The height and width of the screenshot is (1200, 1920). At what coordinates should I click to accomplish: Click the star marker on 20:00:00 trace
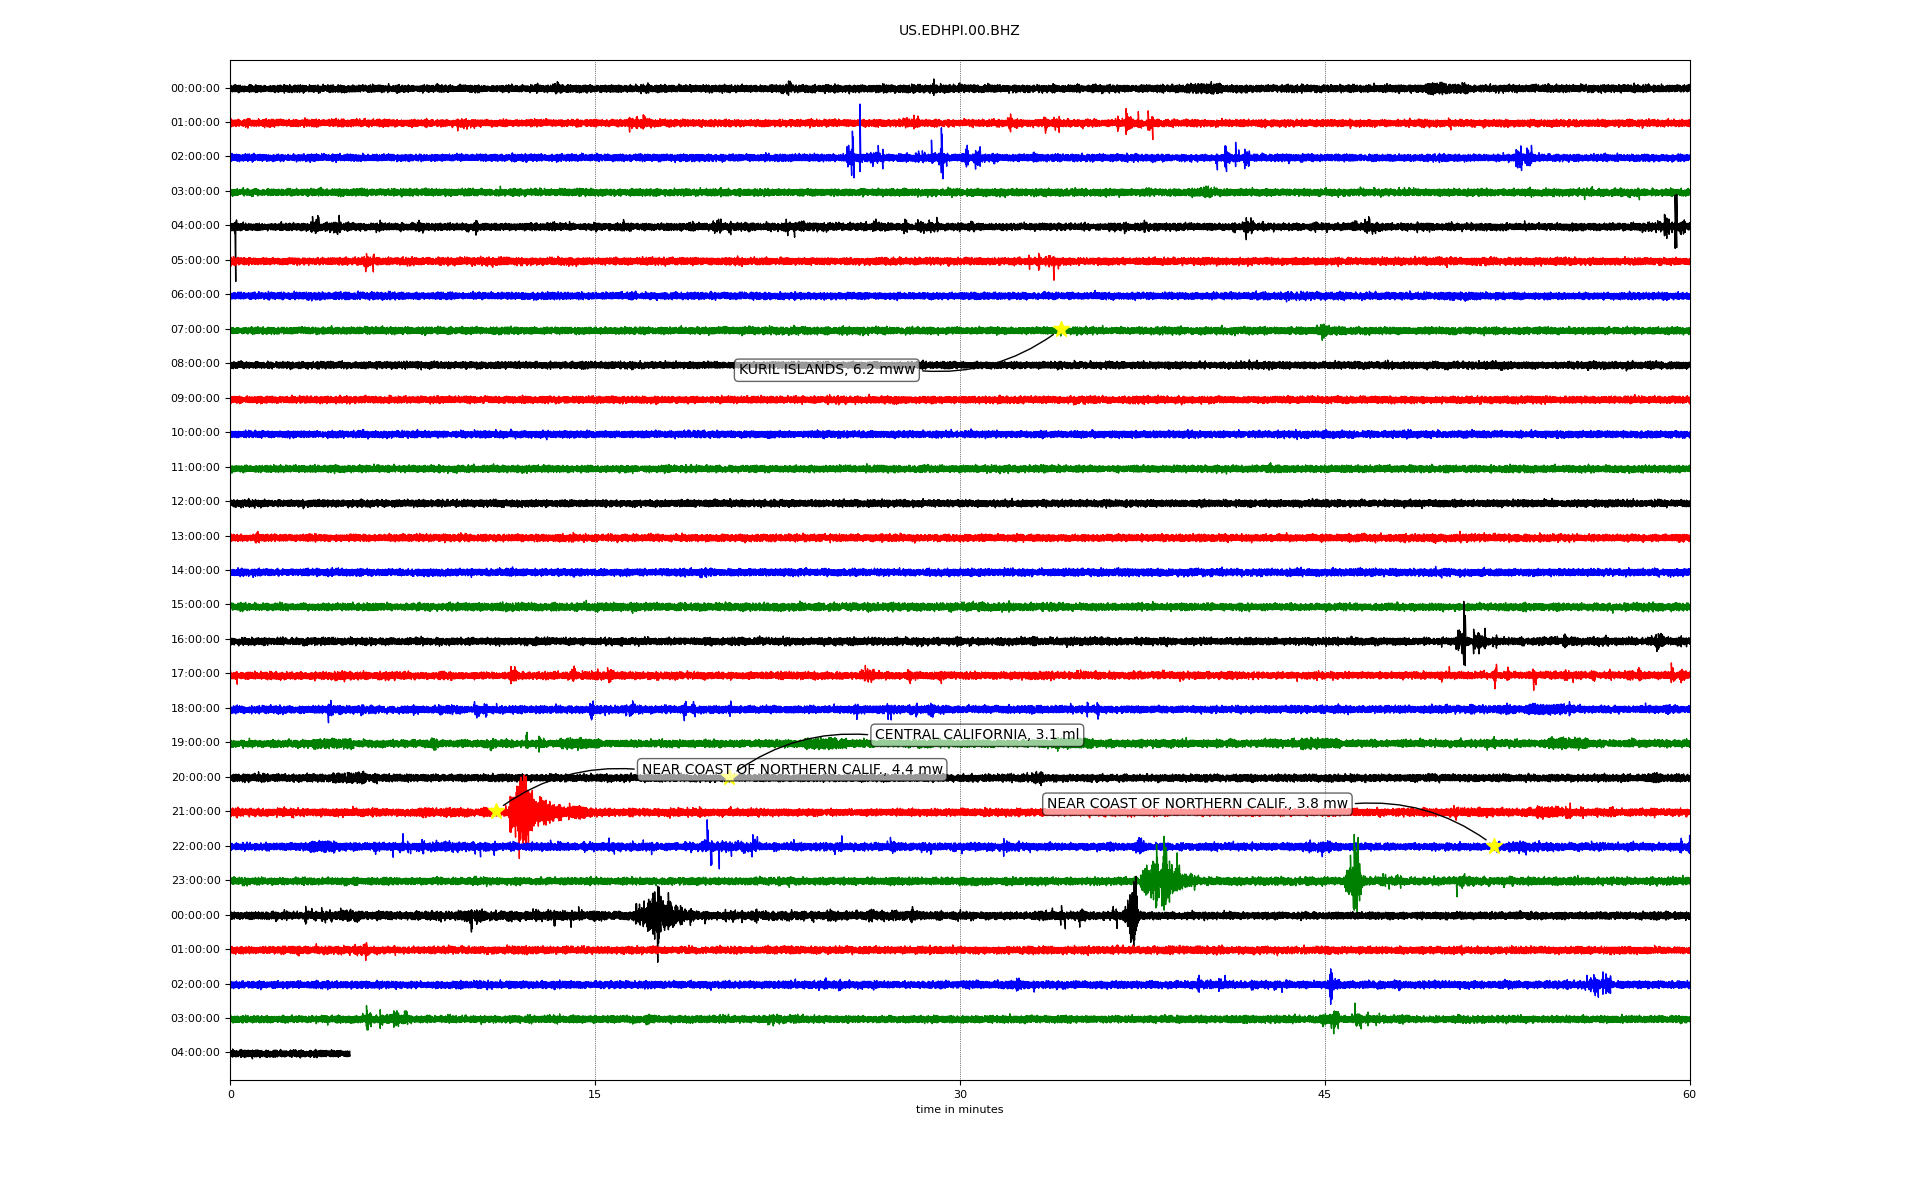[x=729, y=777]
